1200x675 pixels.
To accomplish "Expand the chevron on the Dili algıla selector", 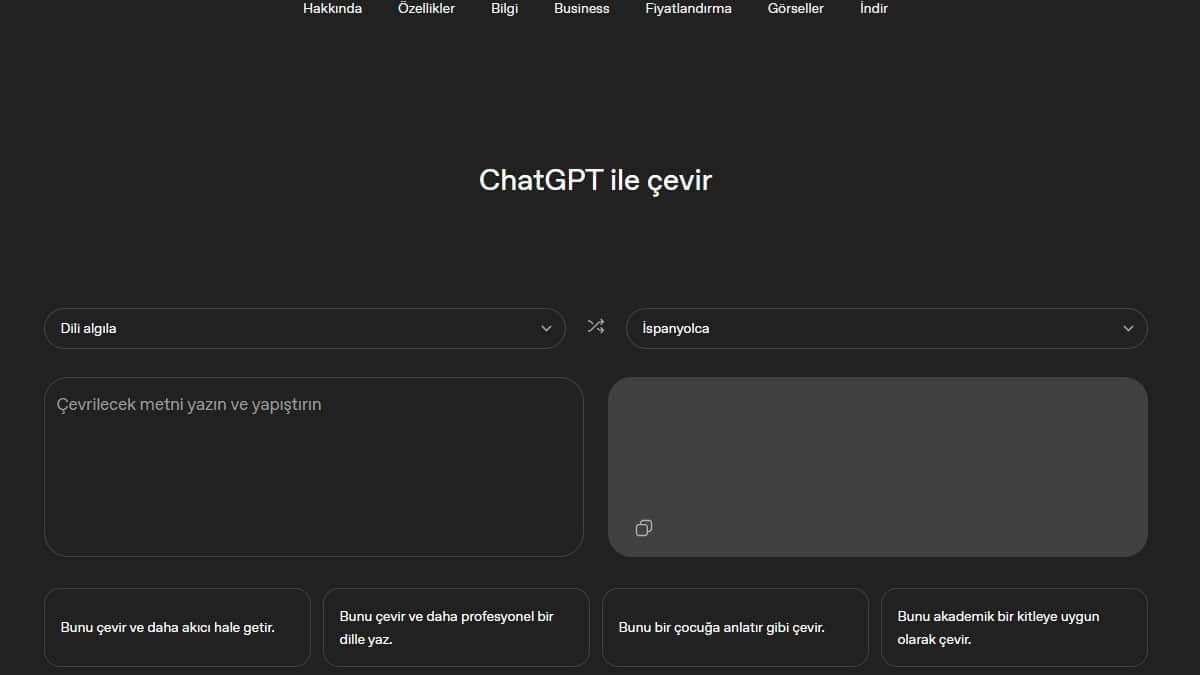I will pyautogui.click(x=546, y=328).
